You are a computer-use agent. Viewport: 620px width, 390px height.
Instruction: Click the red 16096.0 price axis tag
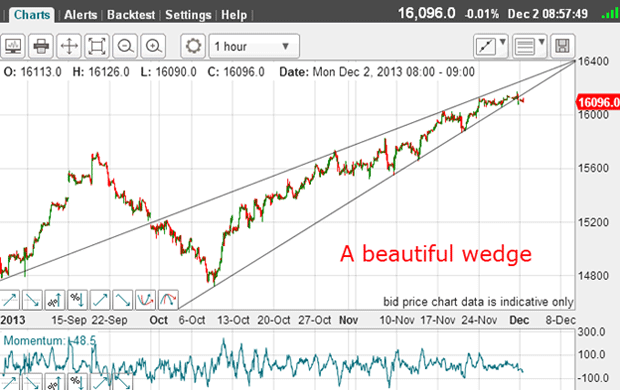598,102
